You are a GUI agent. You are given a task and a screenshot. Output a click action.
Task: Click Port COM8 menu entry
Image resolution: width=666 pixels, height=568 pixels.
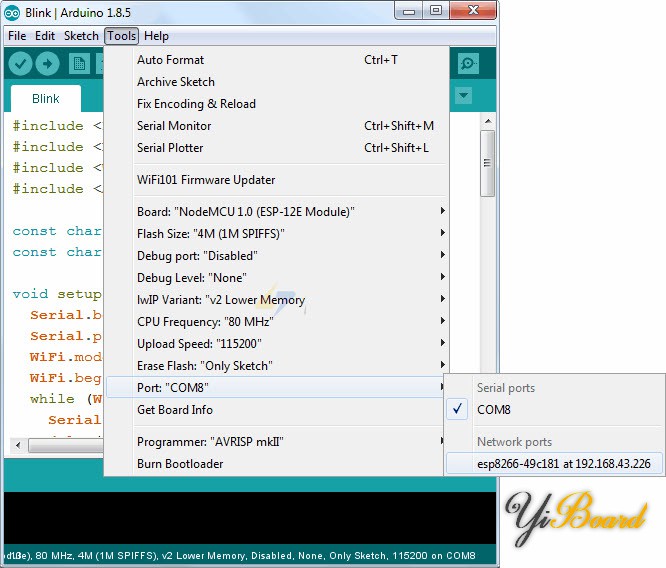[276, 387]
